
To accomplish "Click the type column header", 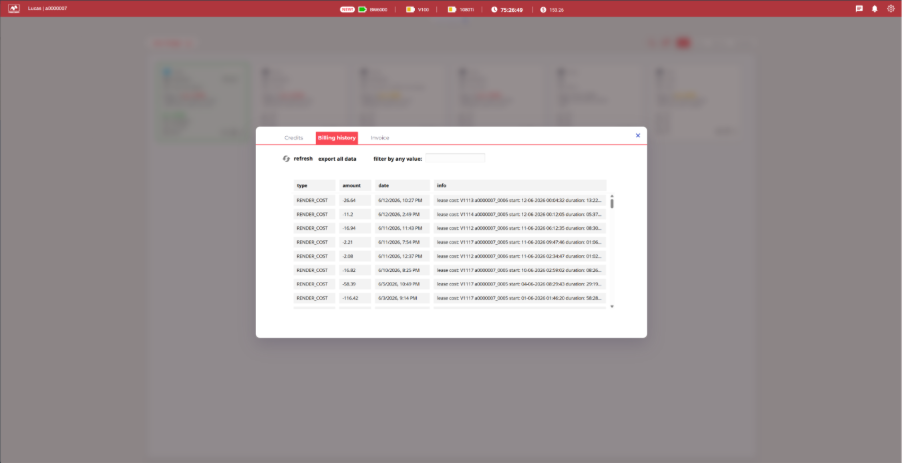I will coord(314,185).
